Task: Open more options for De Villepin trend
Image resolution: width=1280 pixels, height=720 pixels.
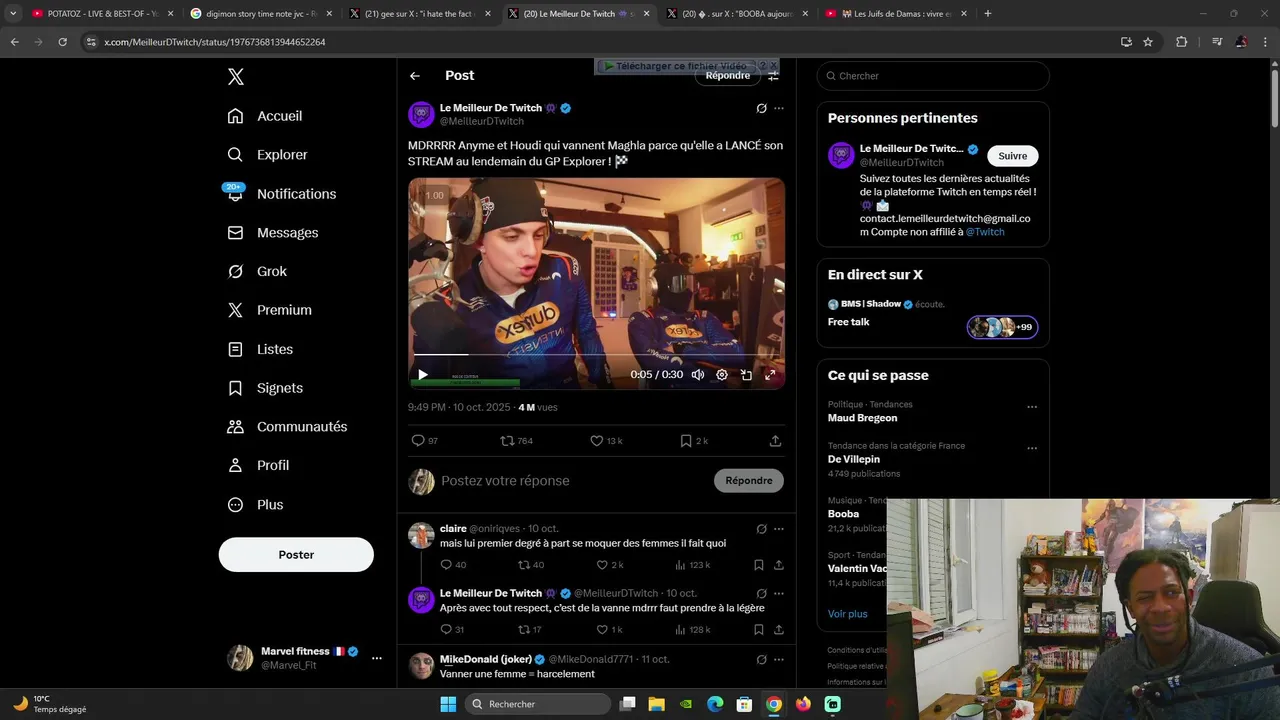Action: pyautogui.click(x=1032, y=448)
